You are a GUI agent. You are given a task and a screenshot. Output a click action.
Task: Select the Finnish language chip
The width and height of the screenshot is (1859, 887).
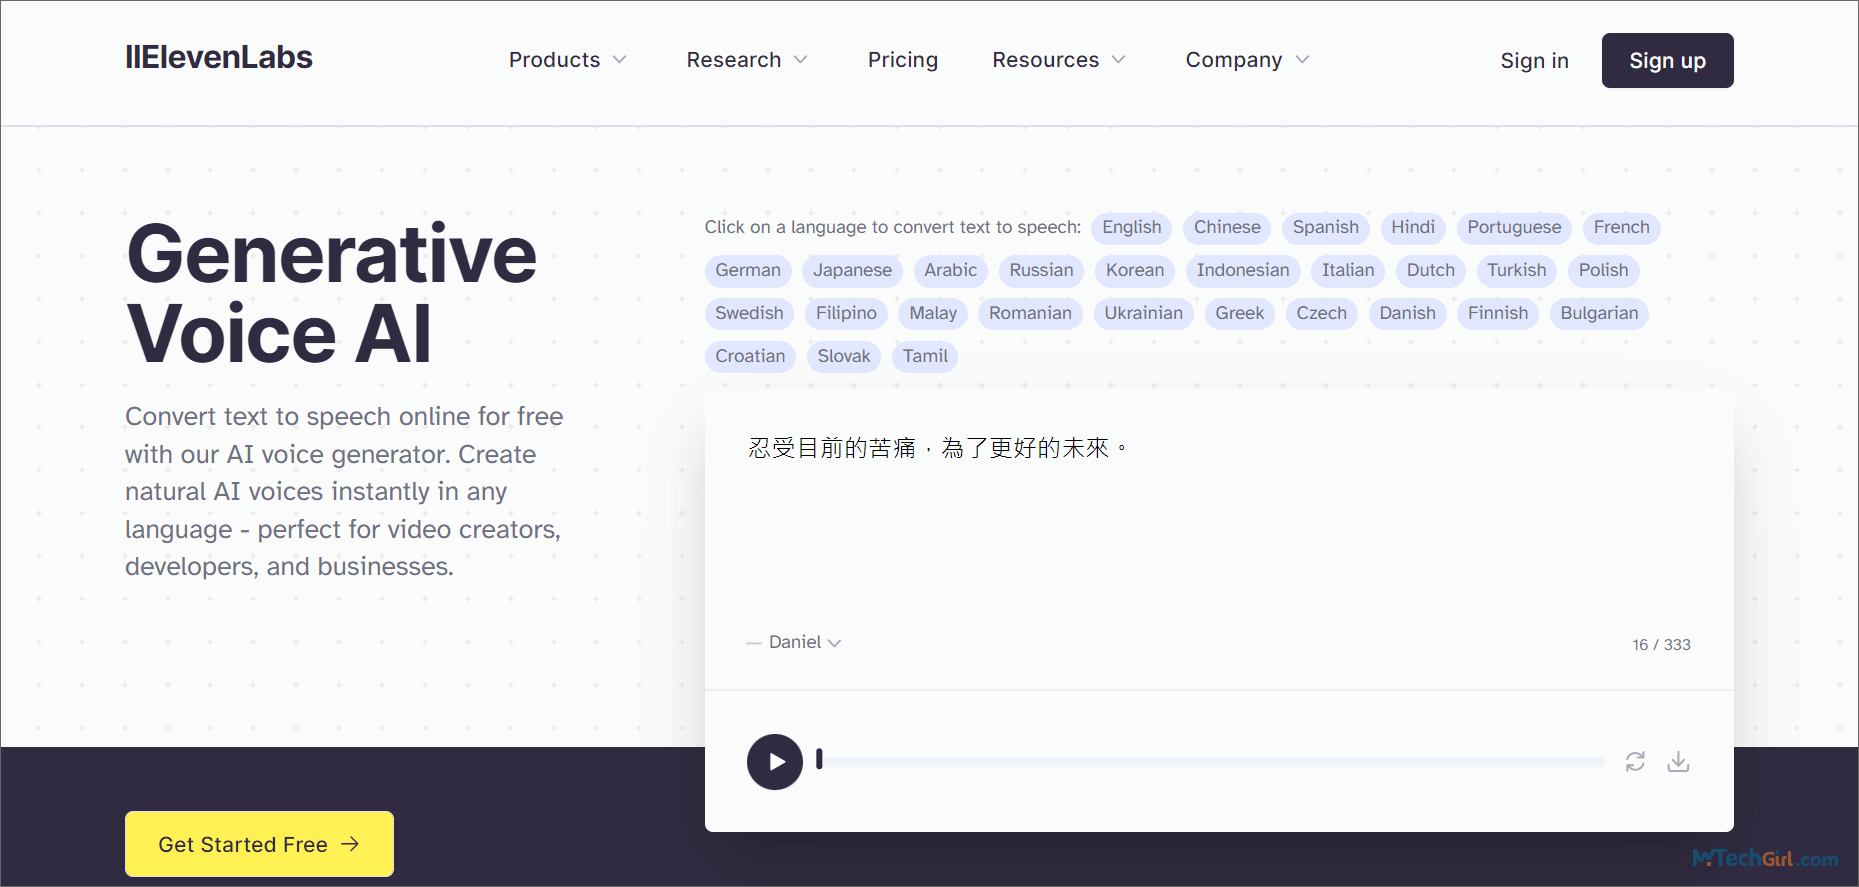1497,314
